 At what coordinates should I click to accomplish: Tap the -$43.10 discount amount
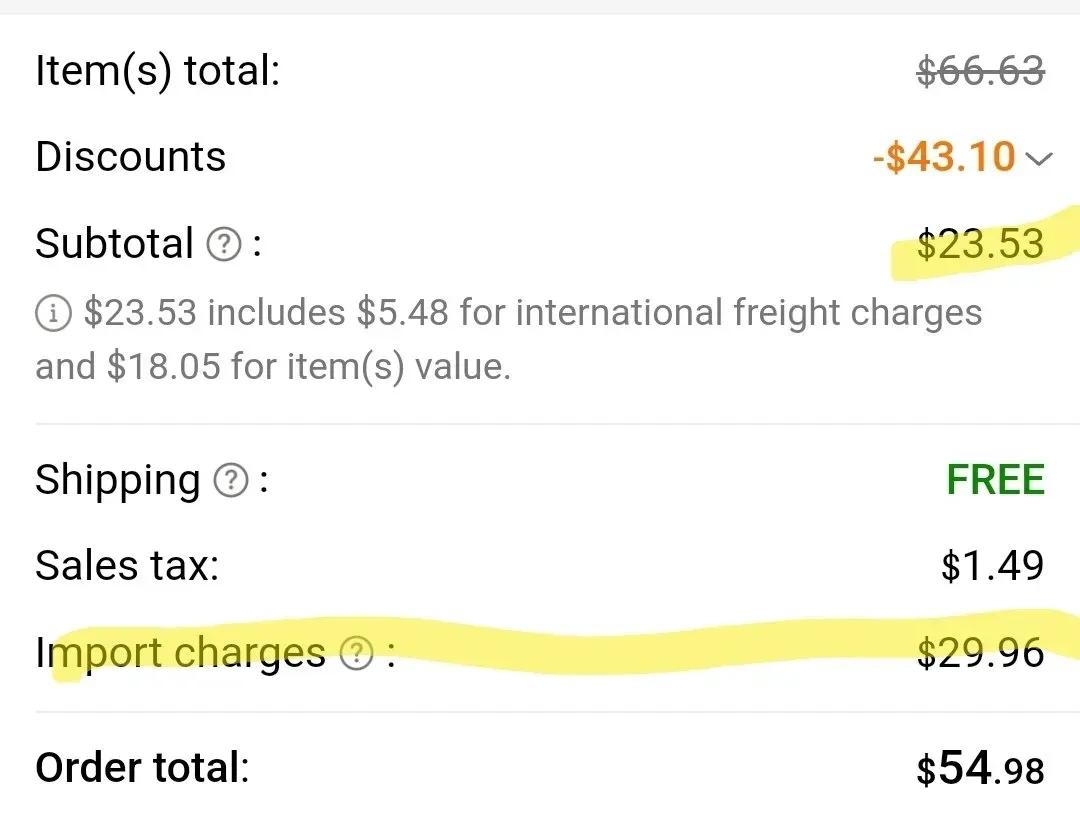[944, 156]
